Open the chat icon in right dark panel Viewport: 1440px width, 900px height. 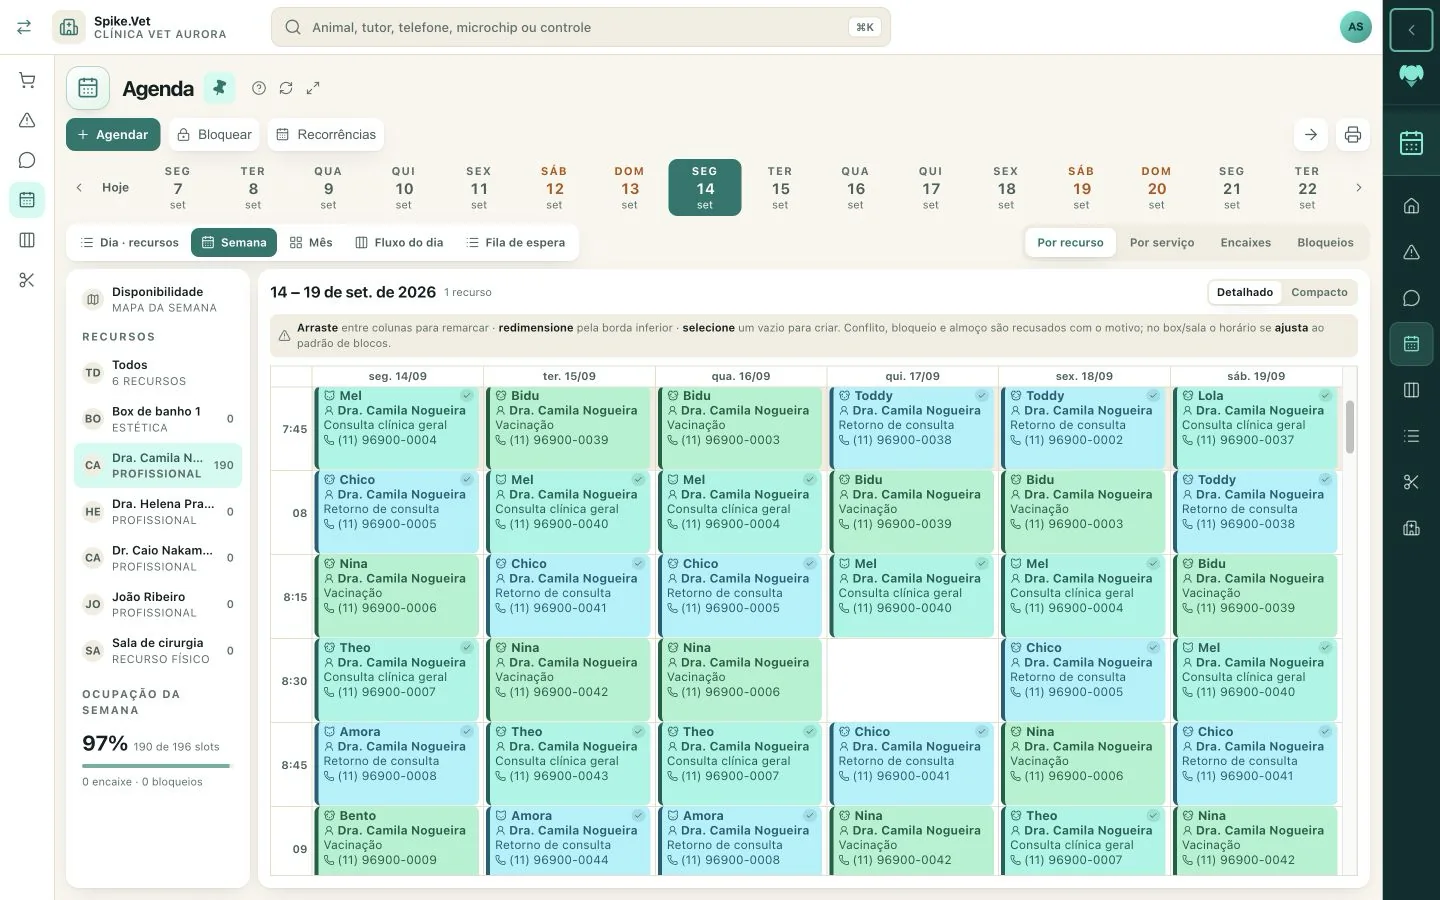tap(1411, 298)
